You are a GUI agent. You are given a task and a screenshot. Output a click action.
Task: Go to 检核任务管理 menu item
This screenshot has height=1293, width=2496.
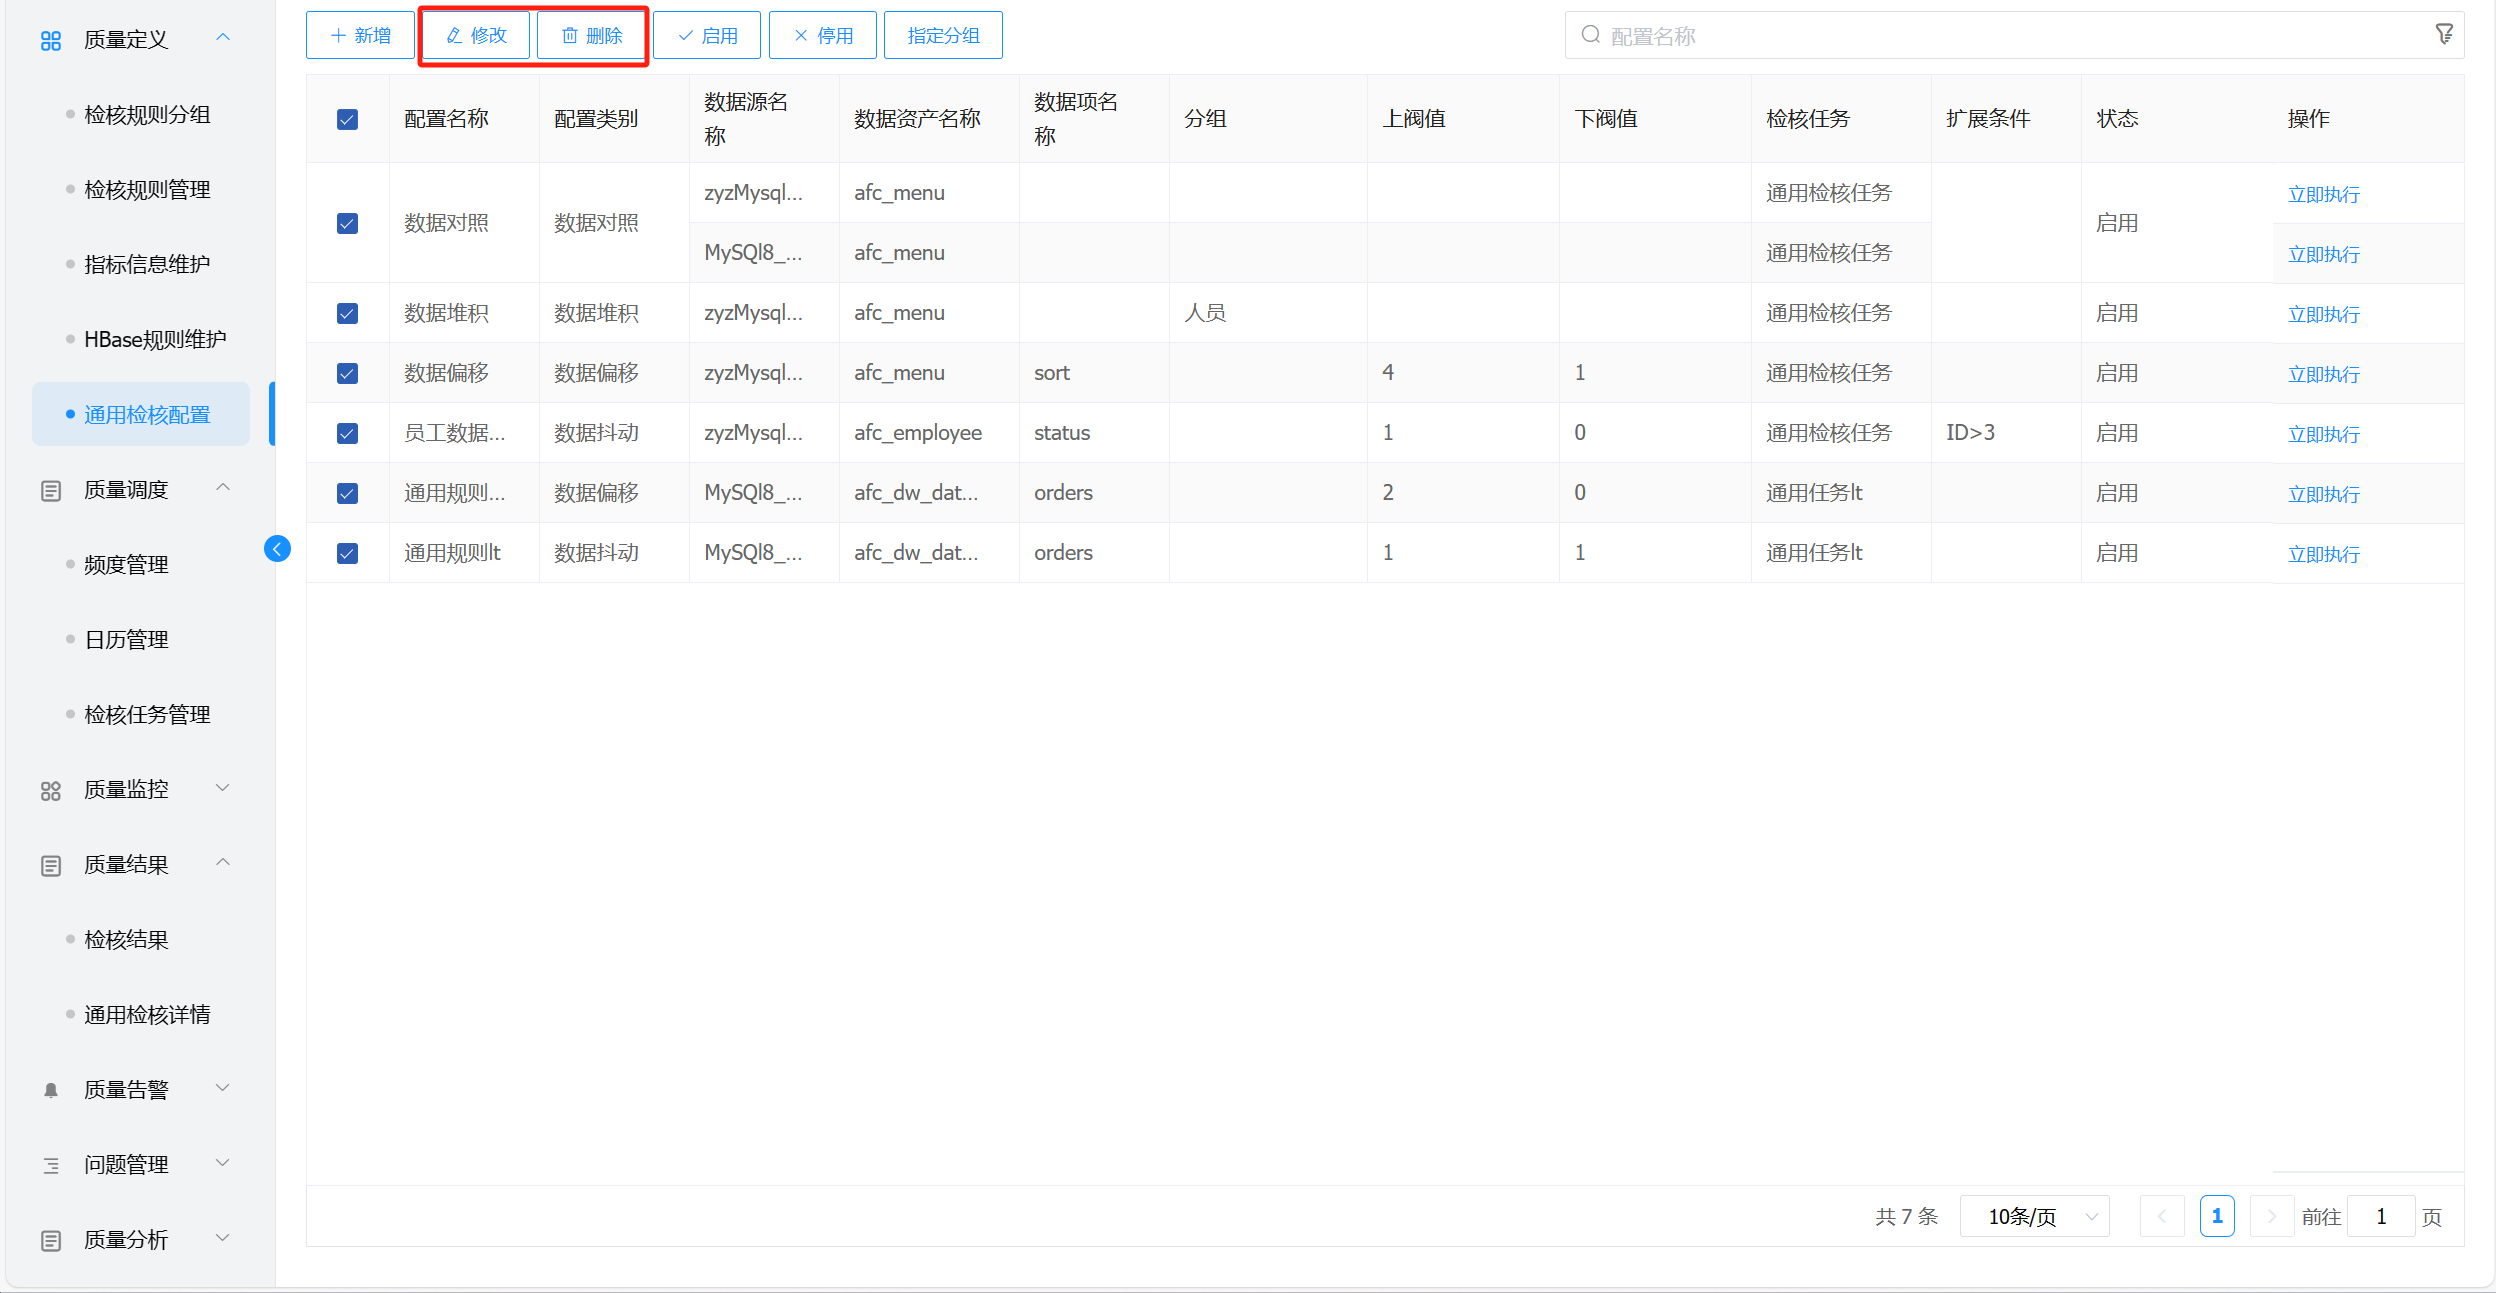(147, 715)
